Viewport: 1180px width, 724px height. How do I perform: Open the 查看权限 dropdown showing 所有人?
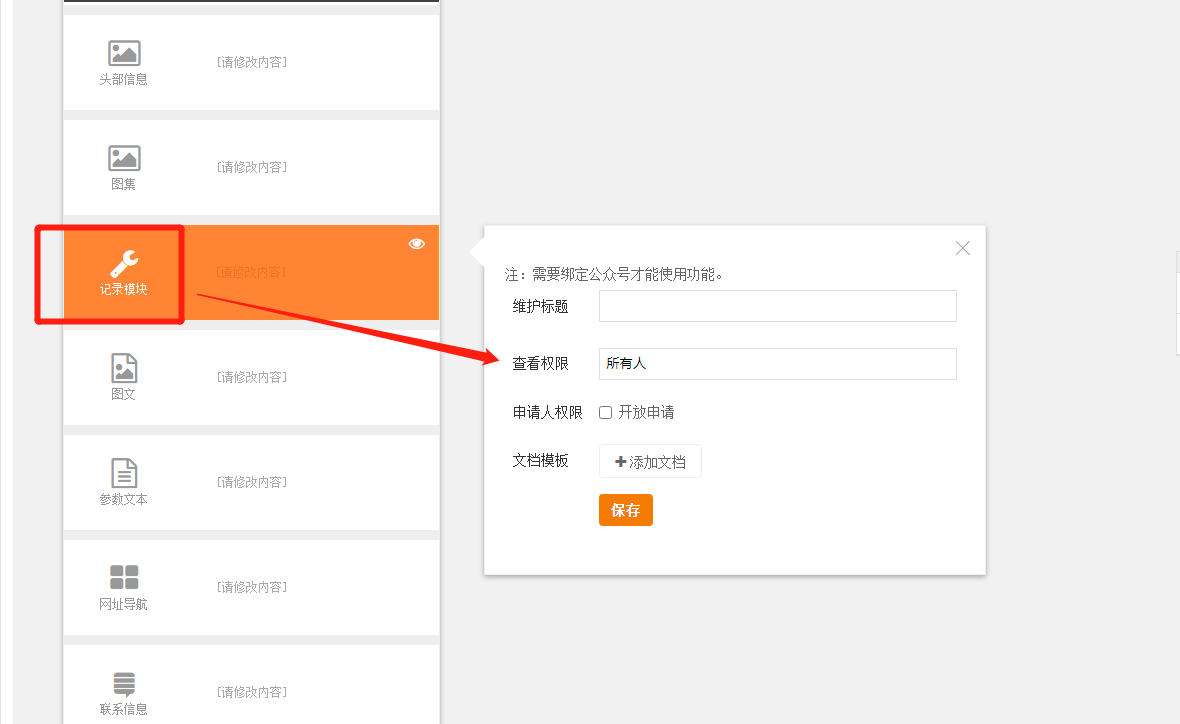click(777, 364)
